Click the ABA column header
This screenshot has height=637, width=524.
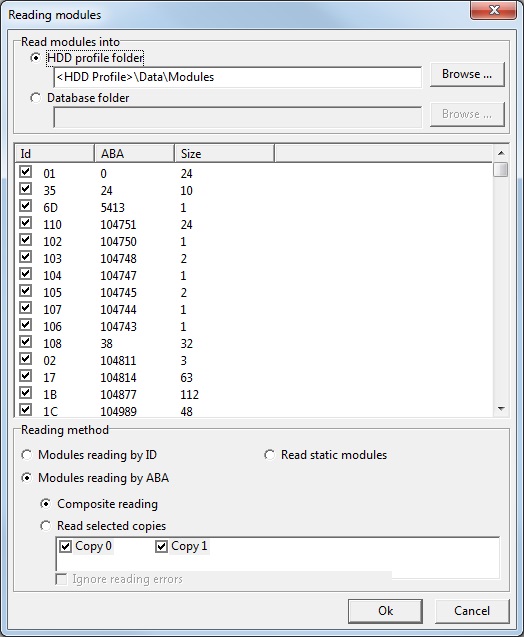[134, 154]
